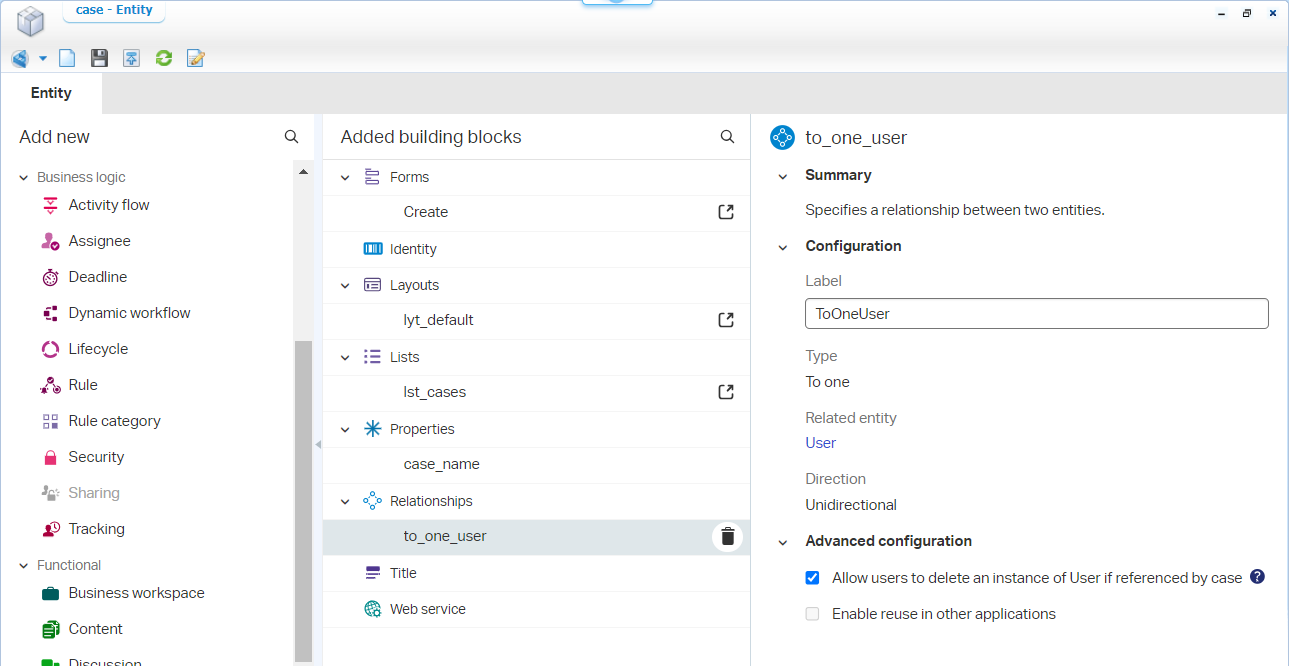Add an Activity flow building block
The width and height of the screenshot is (1289, 666).
pyautogui.click(x=108, y=205)
